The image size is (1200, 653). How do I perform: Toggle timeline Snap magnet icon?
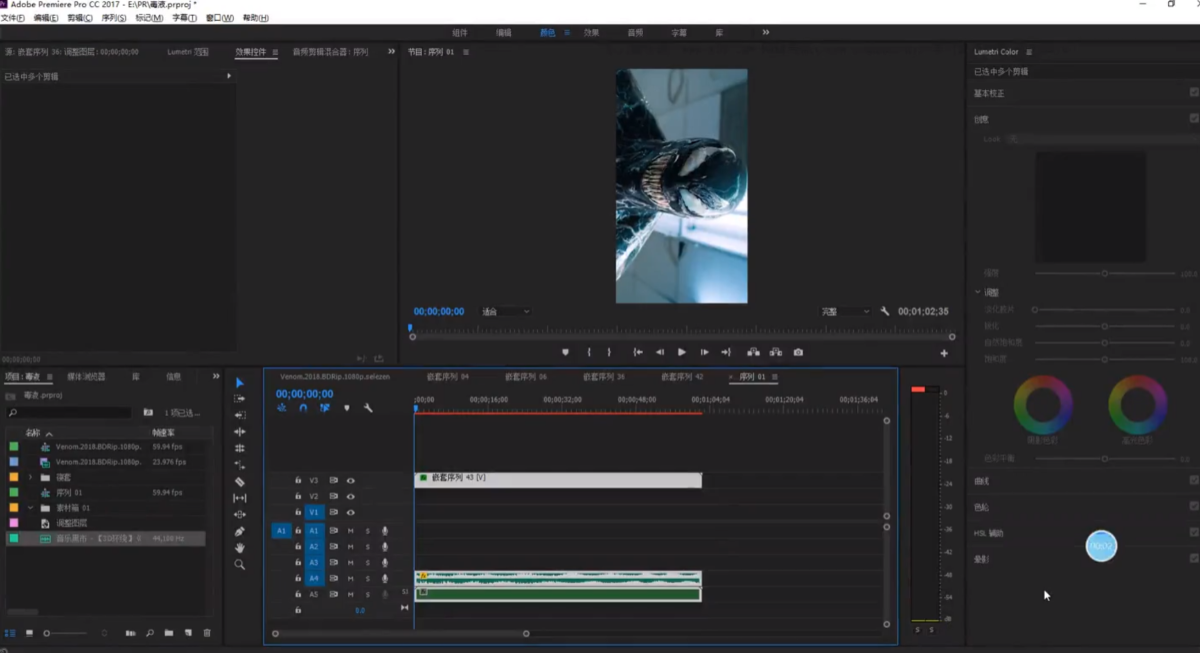click(x=303, y=408)
